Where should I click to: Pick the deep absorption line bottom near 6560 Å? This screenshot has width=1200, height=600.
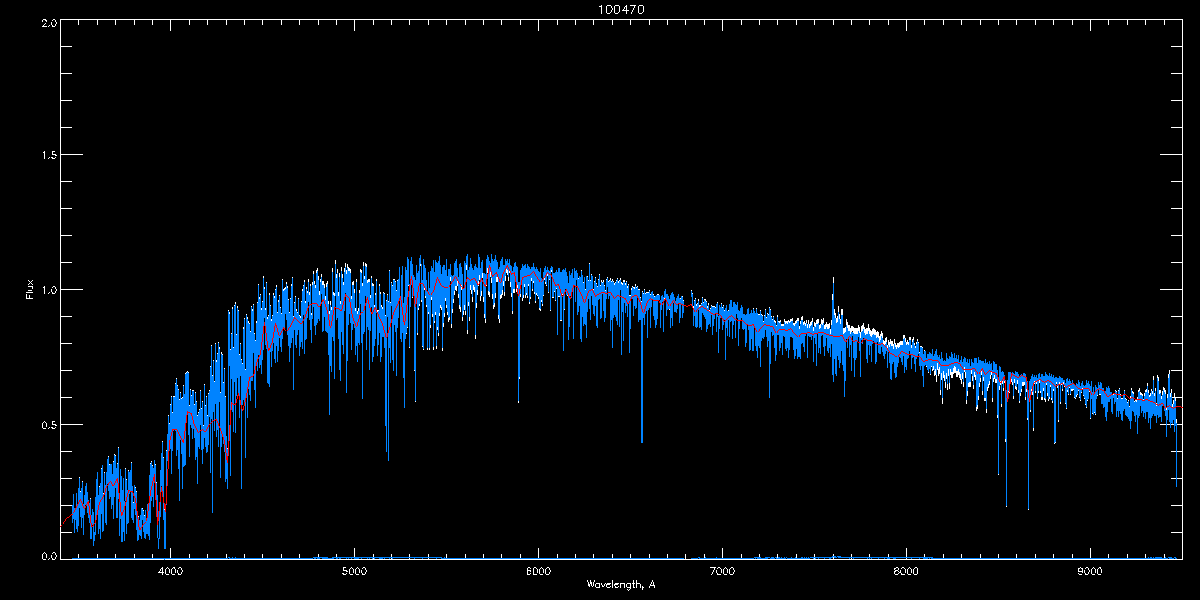(x=642, y=441)
